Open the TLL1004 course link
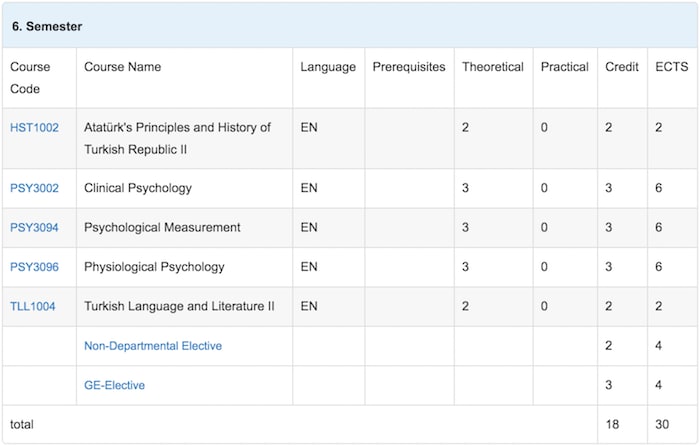The height and width of the screenshot is (446, 700). [x=33, y=306]
